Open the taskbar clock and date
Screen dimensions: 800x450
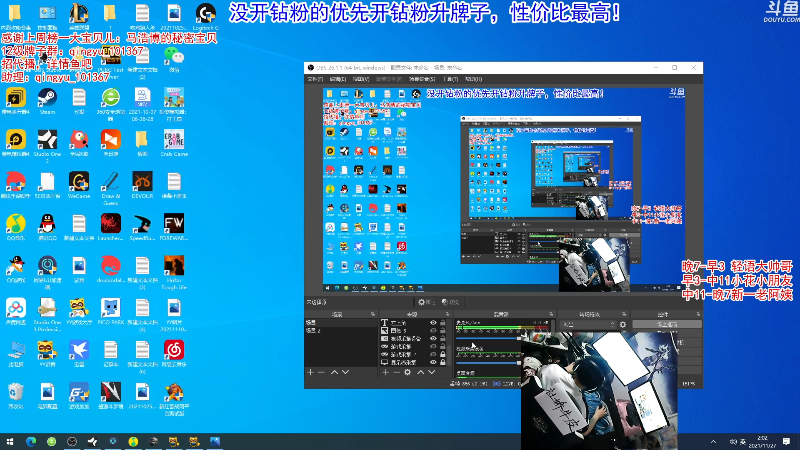coord(763,442)
